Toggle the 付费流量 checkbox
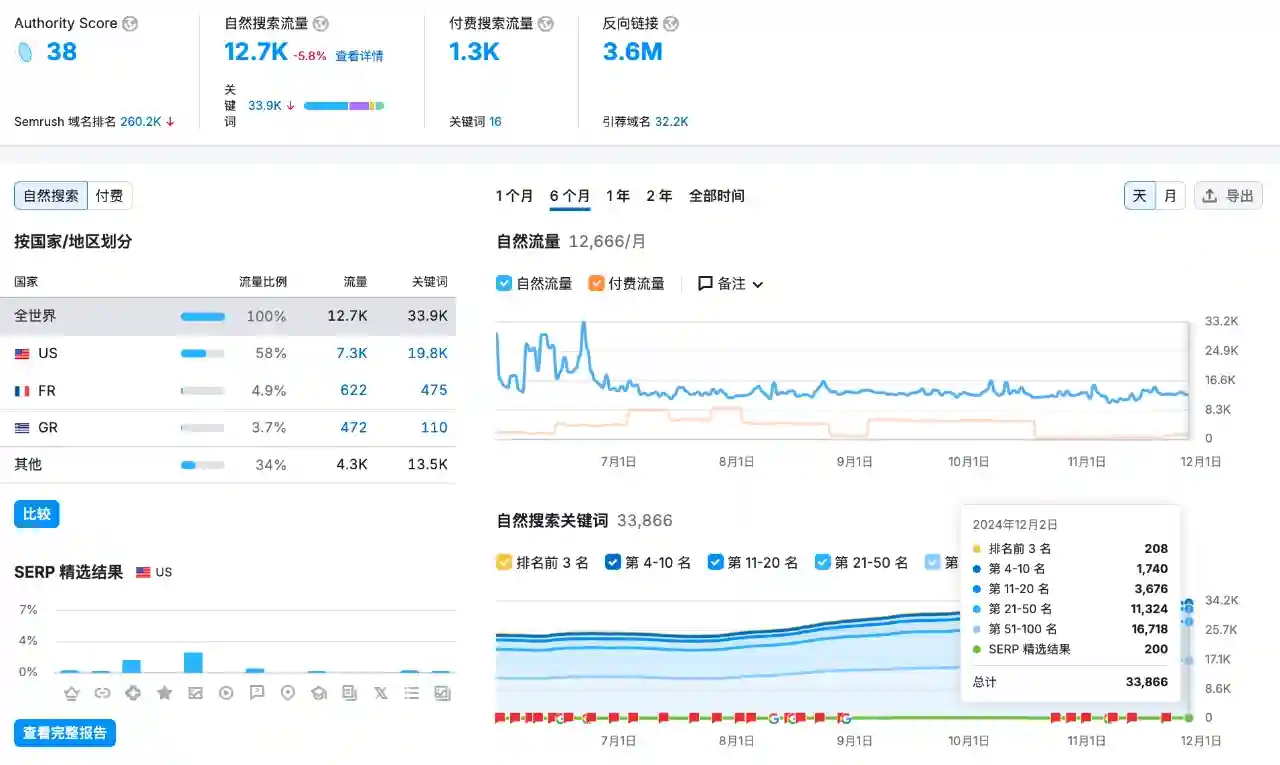 [597, 283]
